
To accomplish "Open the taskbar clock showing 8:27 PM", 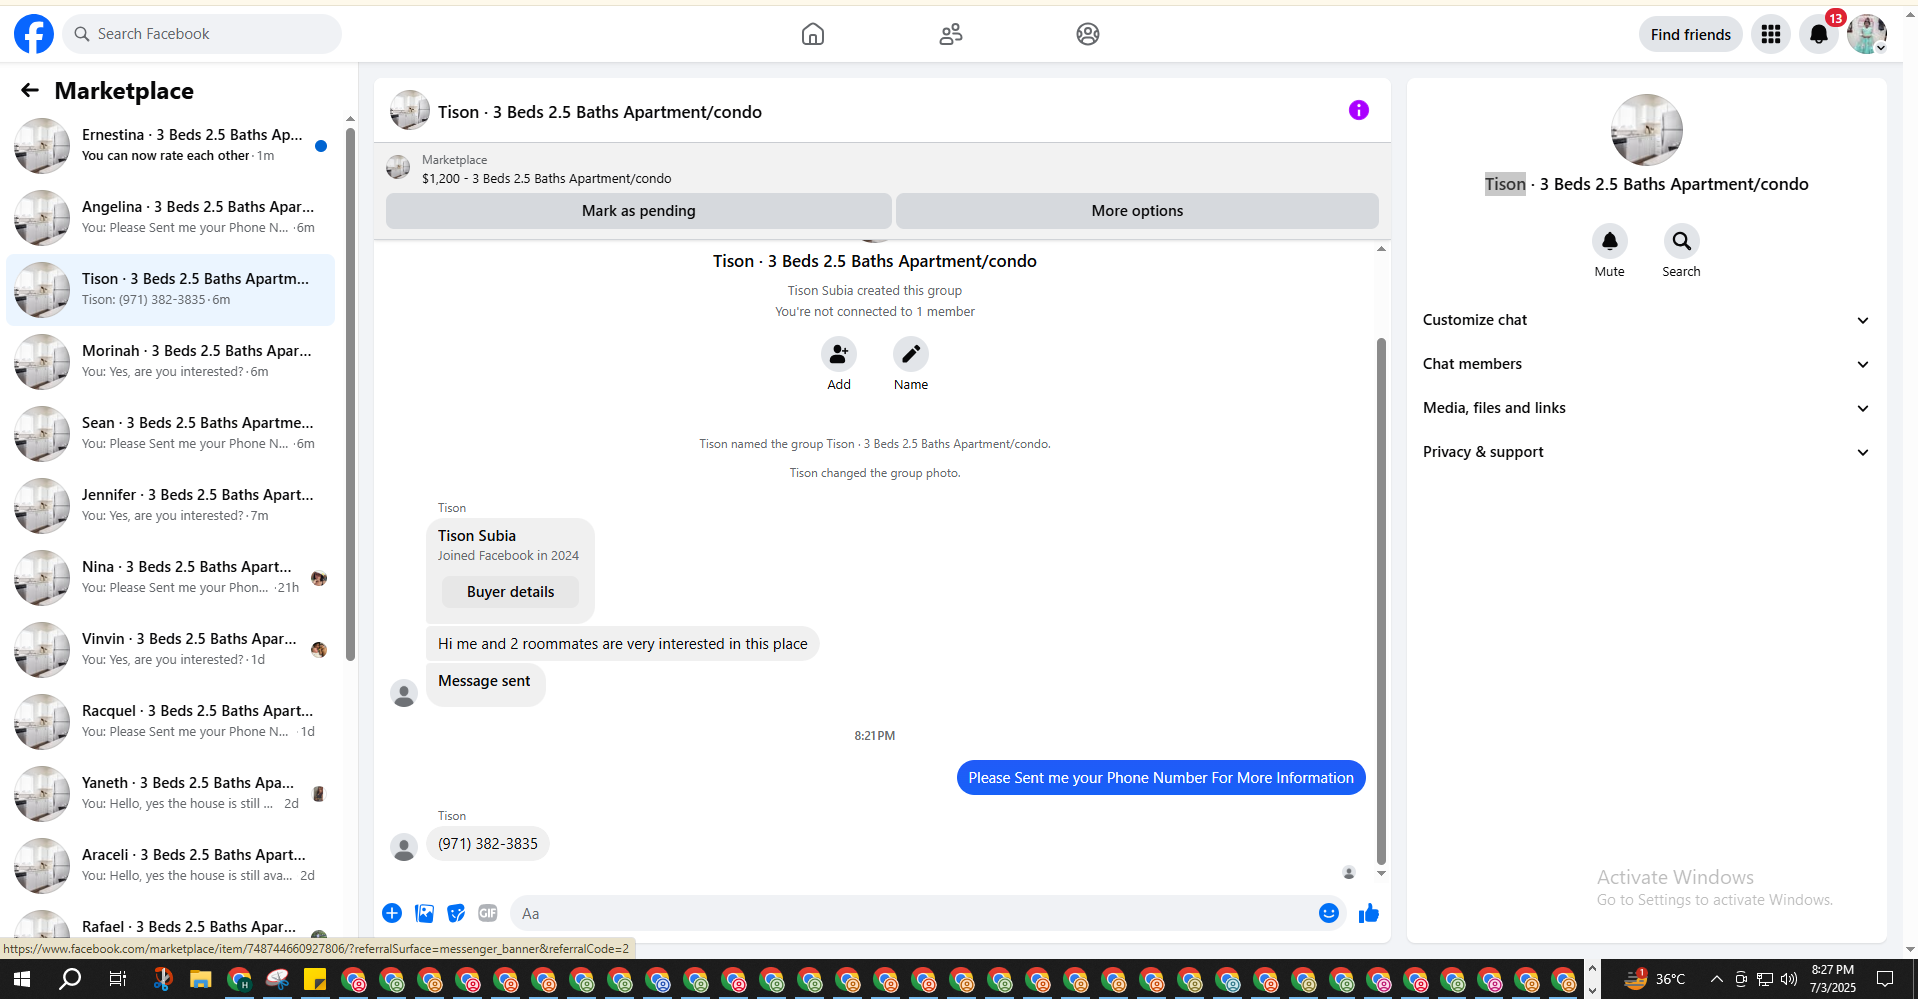I will click(x=1833, y=979).
